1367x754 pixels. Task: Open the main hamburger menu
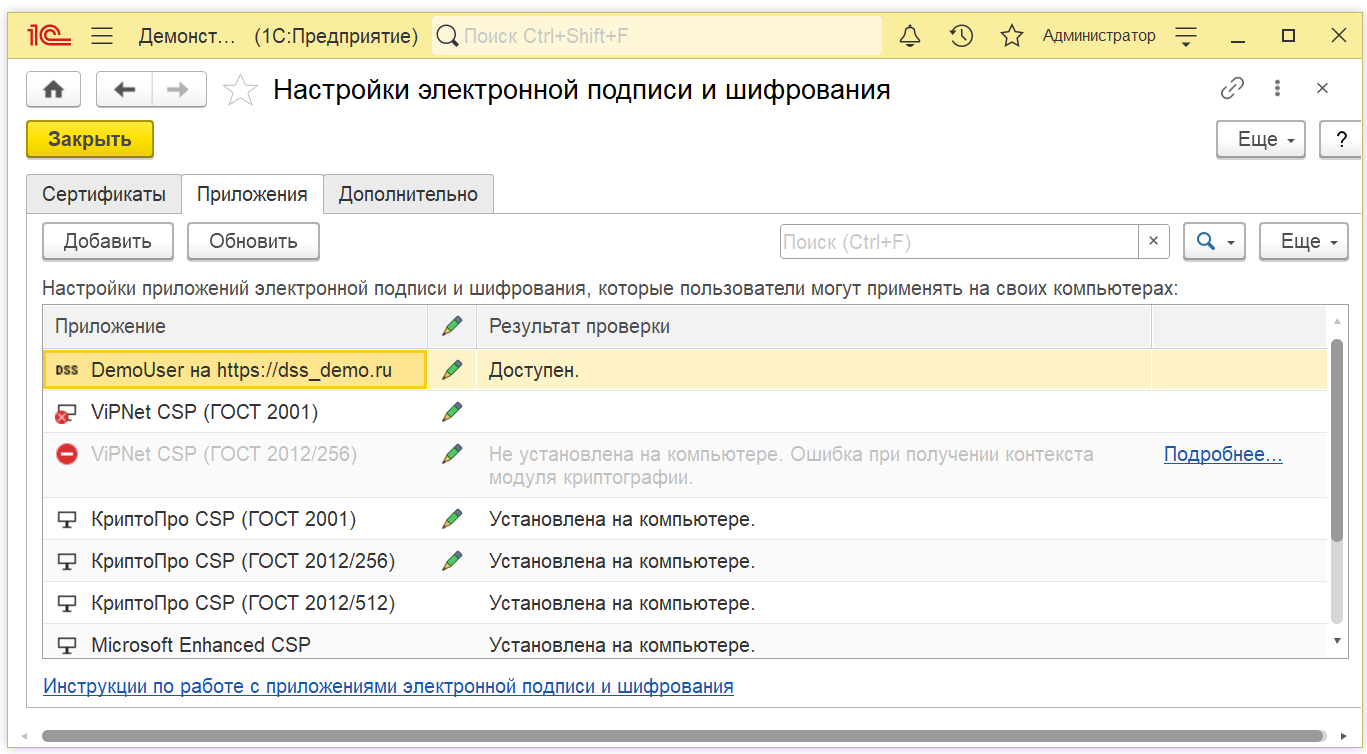[102, 36]
